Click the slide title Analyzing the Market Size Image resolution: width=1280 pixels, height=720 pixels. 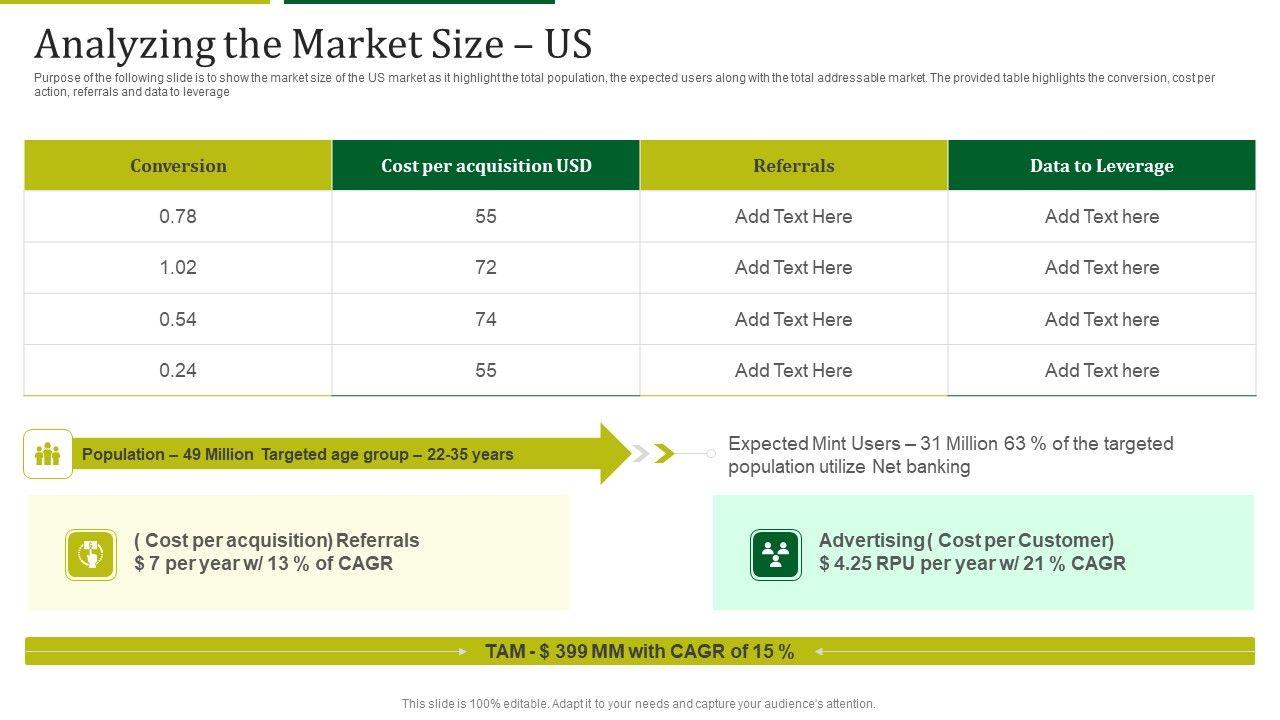point(313,45)
